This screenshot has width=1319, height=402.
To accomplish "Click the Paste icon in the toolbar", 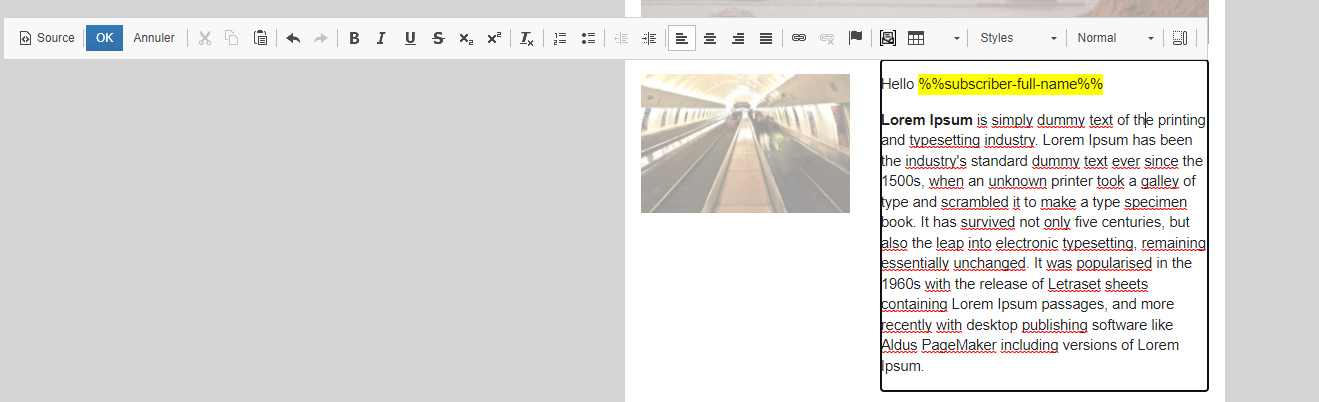I will point(260,38).
